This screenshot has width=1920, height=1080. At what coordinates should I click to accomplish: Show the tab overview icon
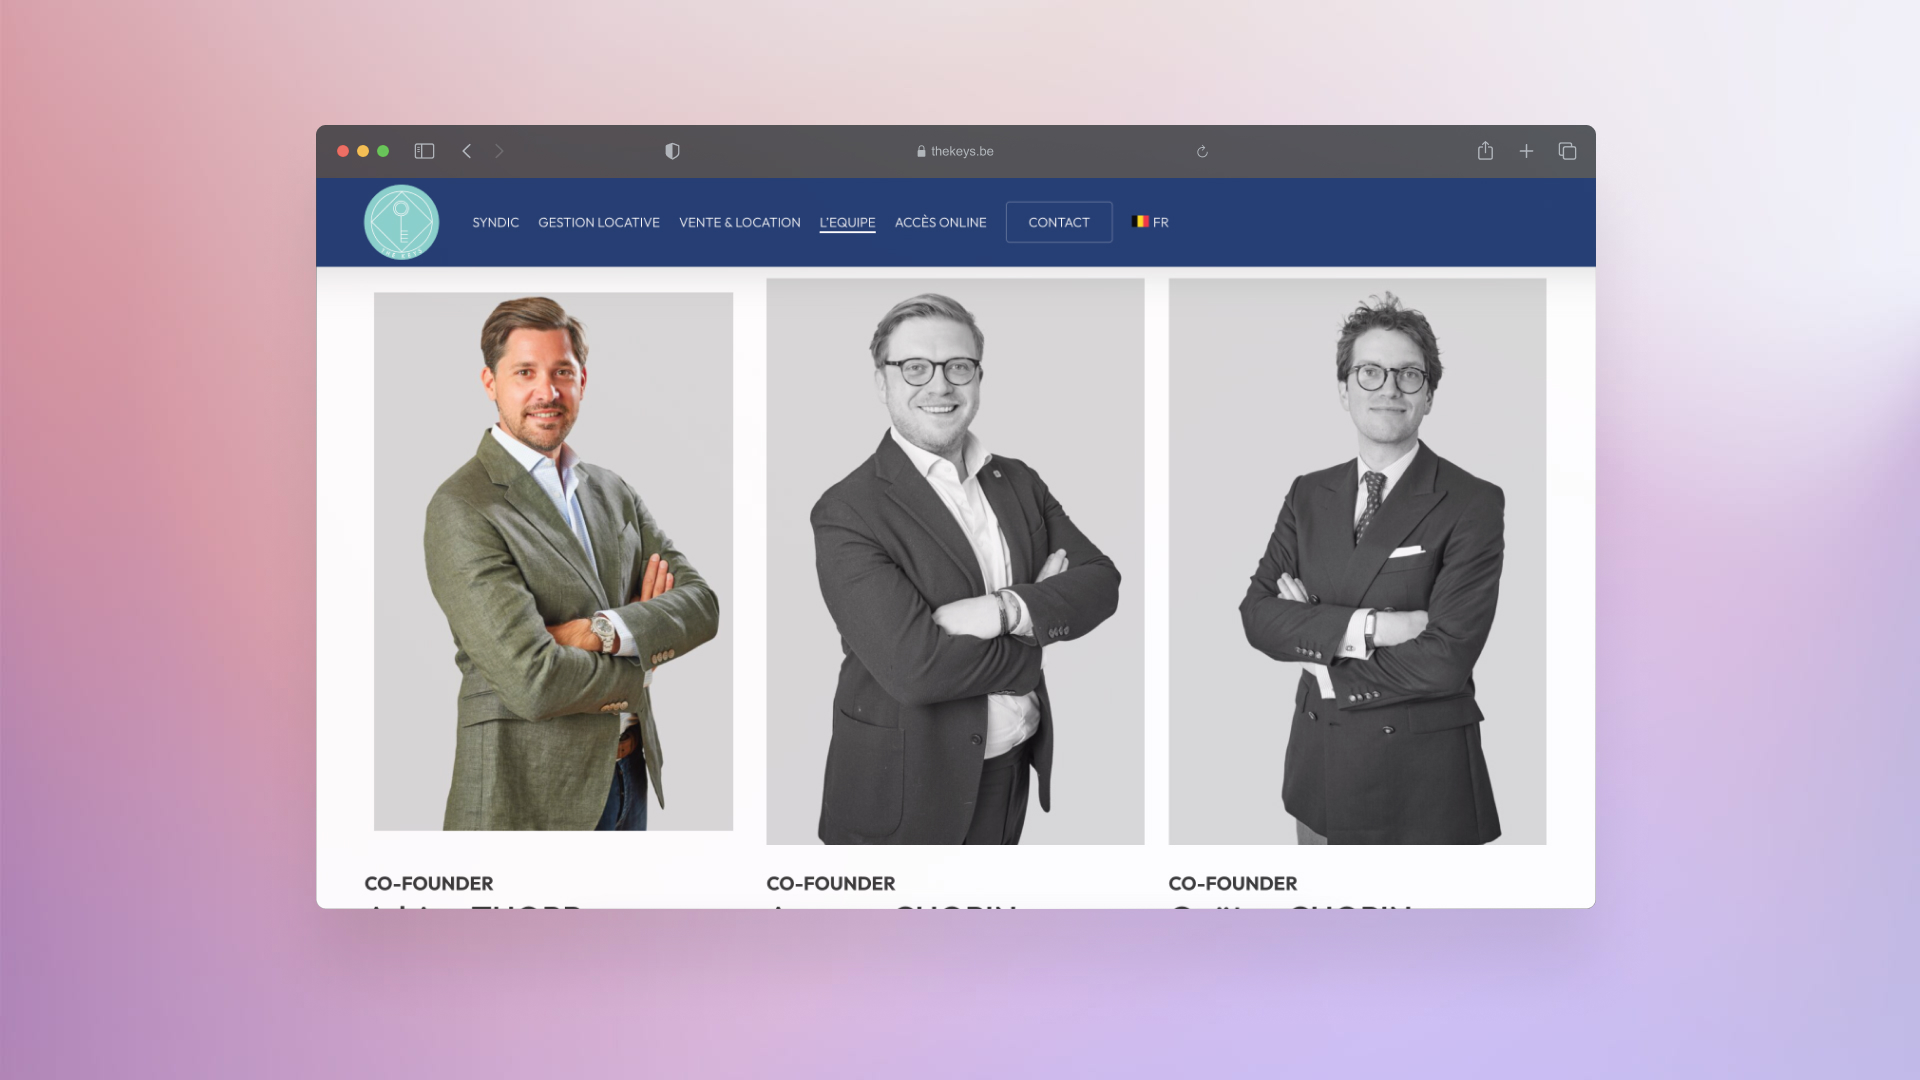point(1567,151)
